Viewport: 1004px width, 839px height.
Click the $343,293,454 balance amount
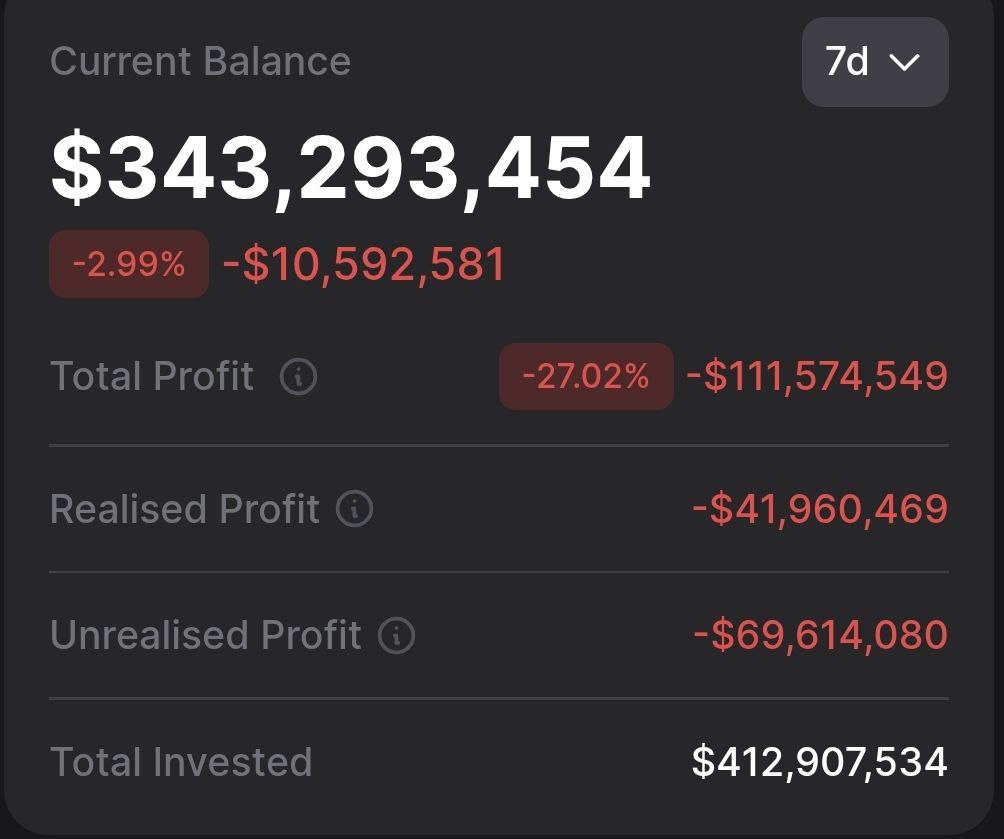click(351, 168)
